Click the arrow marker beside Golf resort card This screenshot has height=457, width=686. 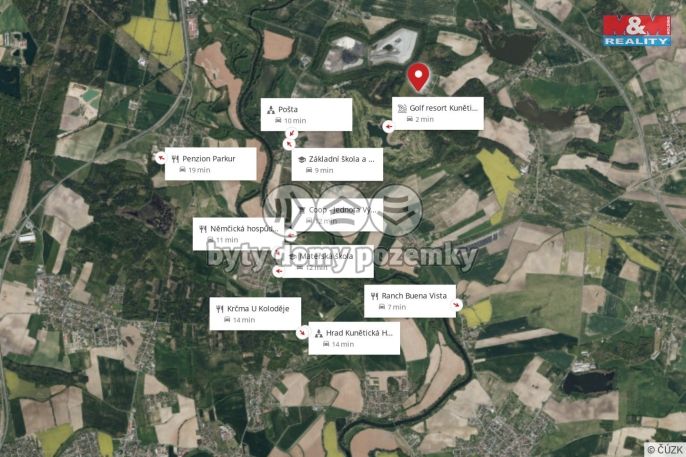pyautogui.click(x=388, y=127)
